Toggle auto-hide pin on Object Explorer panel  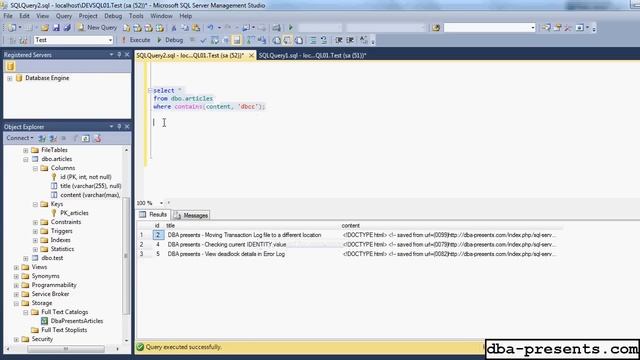119,127
